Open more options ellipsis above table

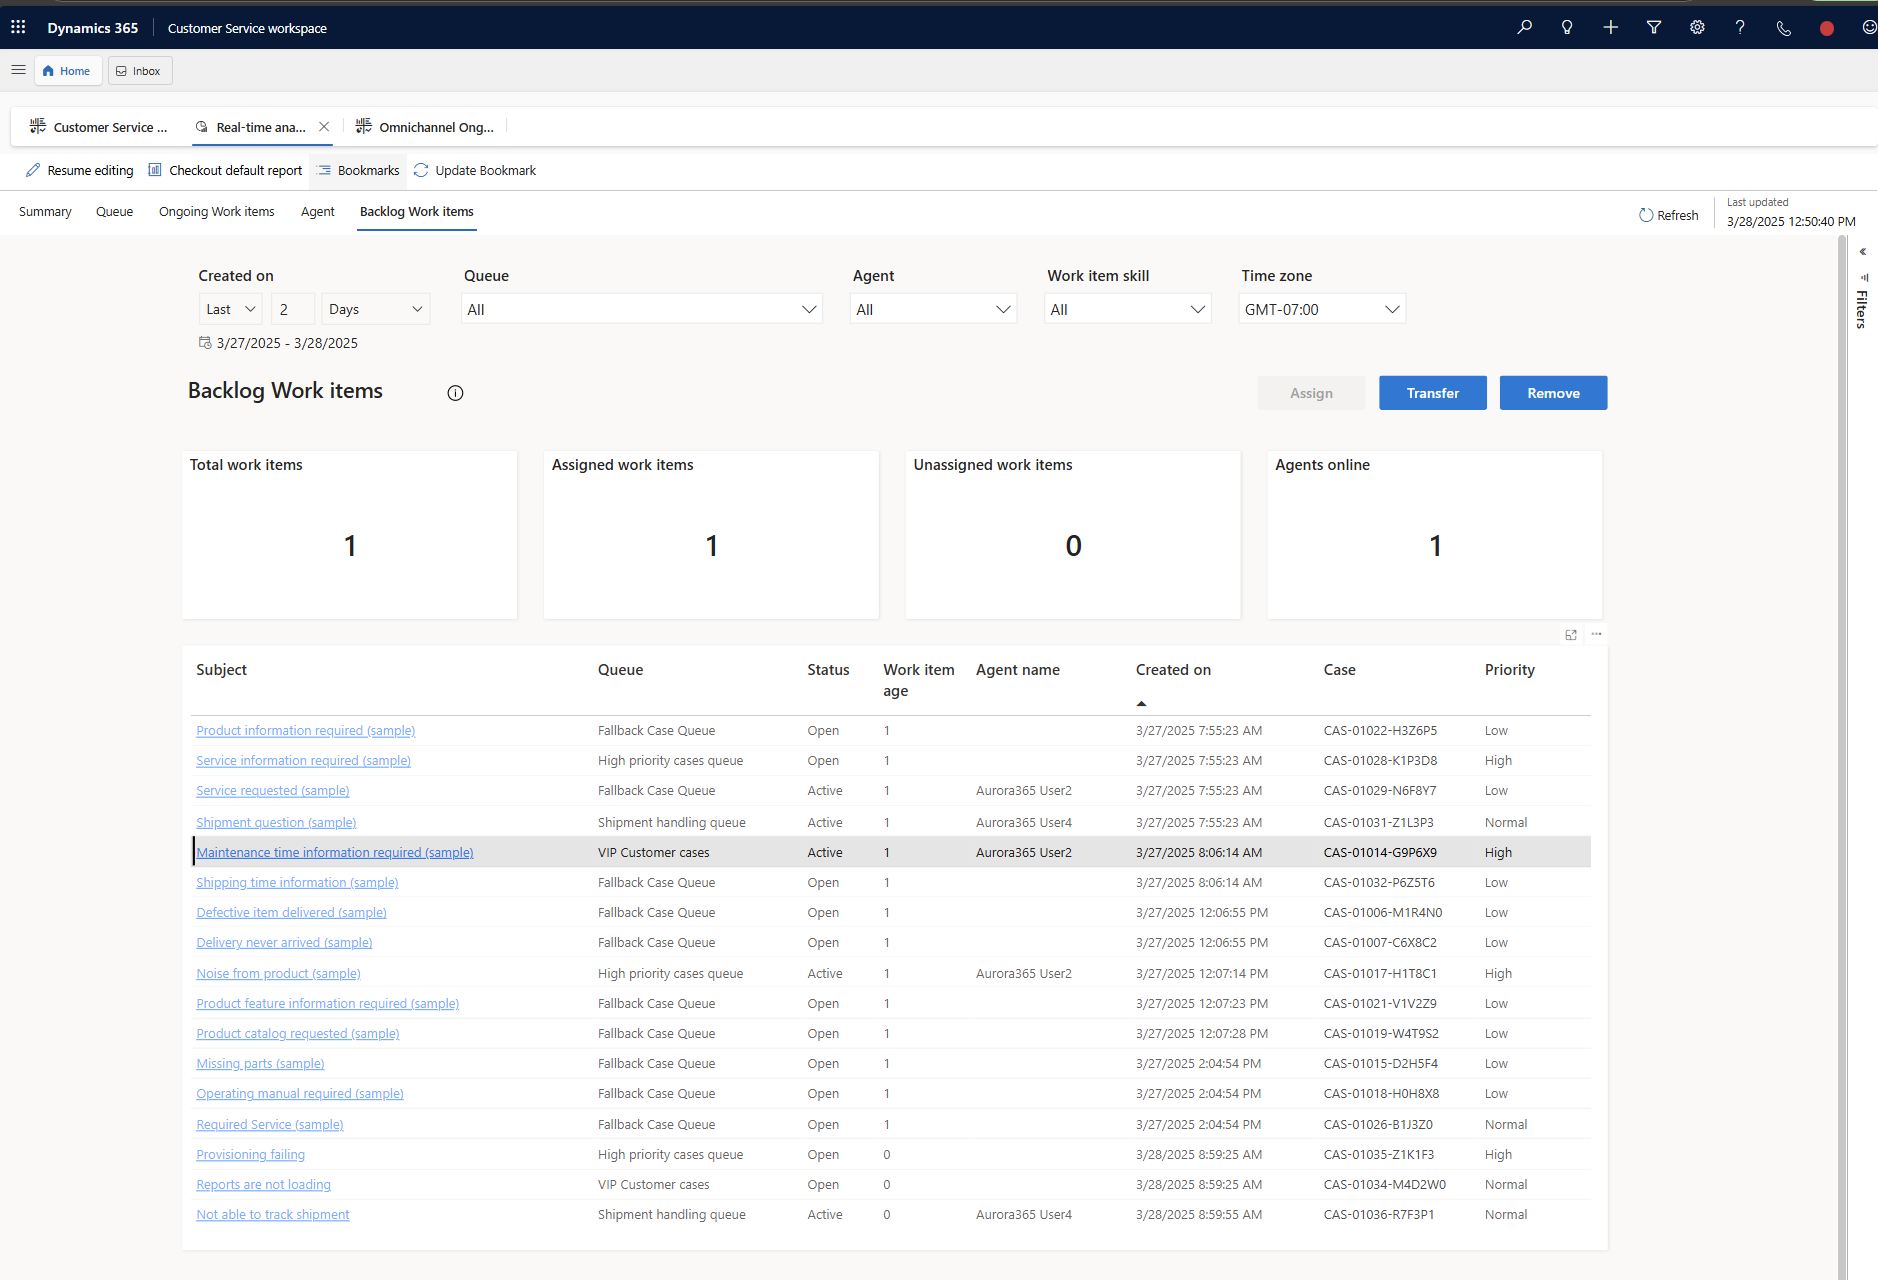pos(1596,634)
